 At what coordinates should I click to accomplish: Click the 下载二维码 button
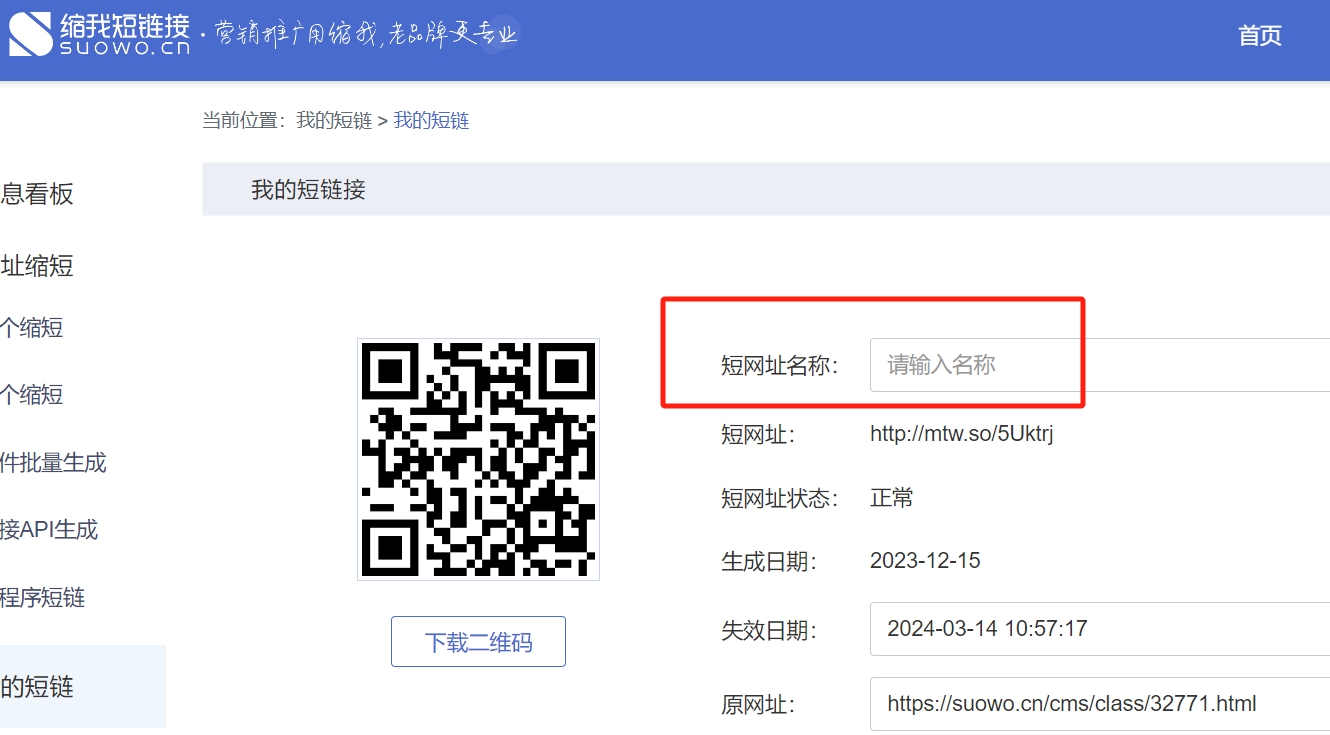pyautogui.click(x=478, y=642)
